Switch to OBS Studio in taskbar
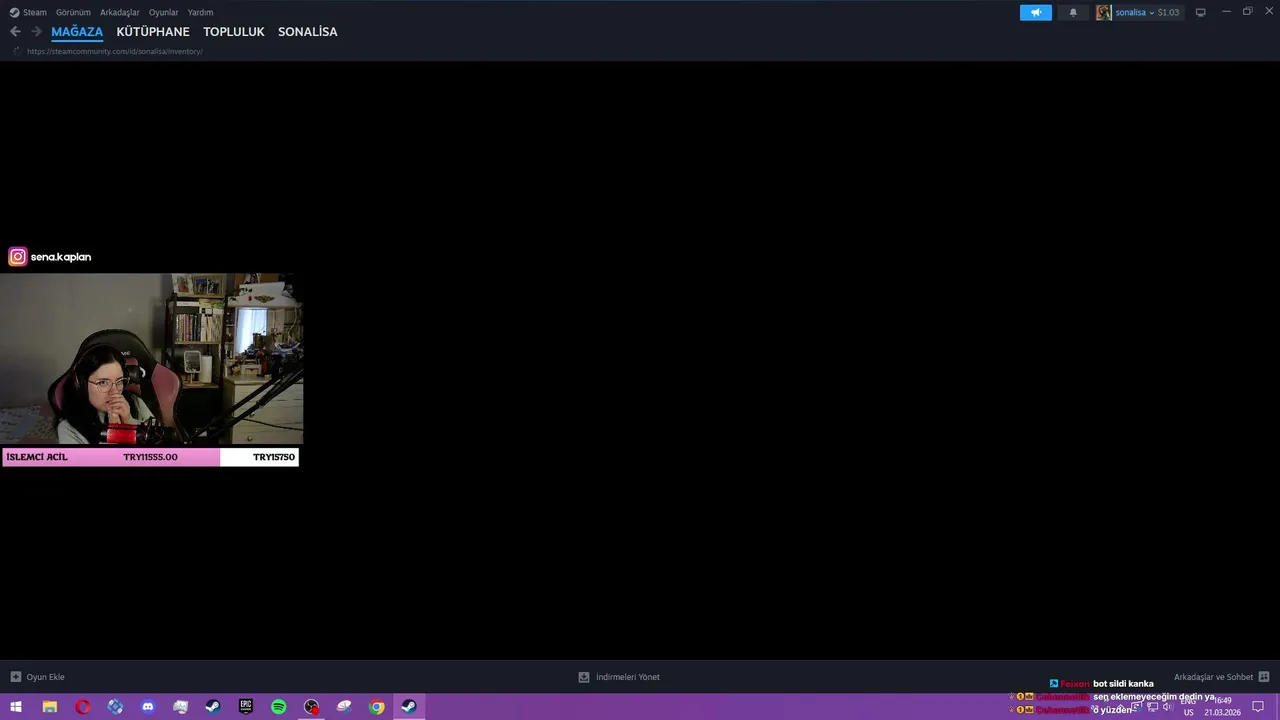This screenshot has width=1280, height=720. 312,707
